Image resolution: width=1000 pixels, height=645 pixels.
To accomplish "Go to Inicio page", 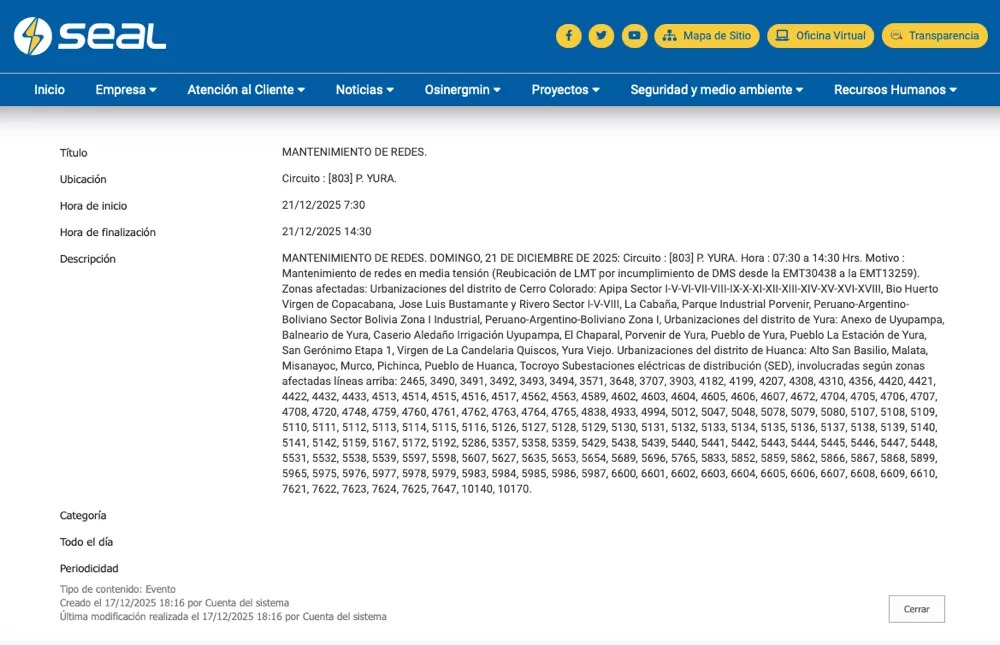I will (49, 90).
